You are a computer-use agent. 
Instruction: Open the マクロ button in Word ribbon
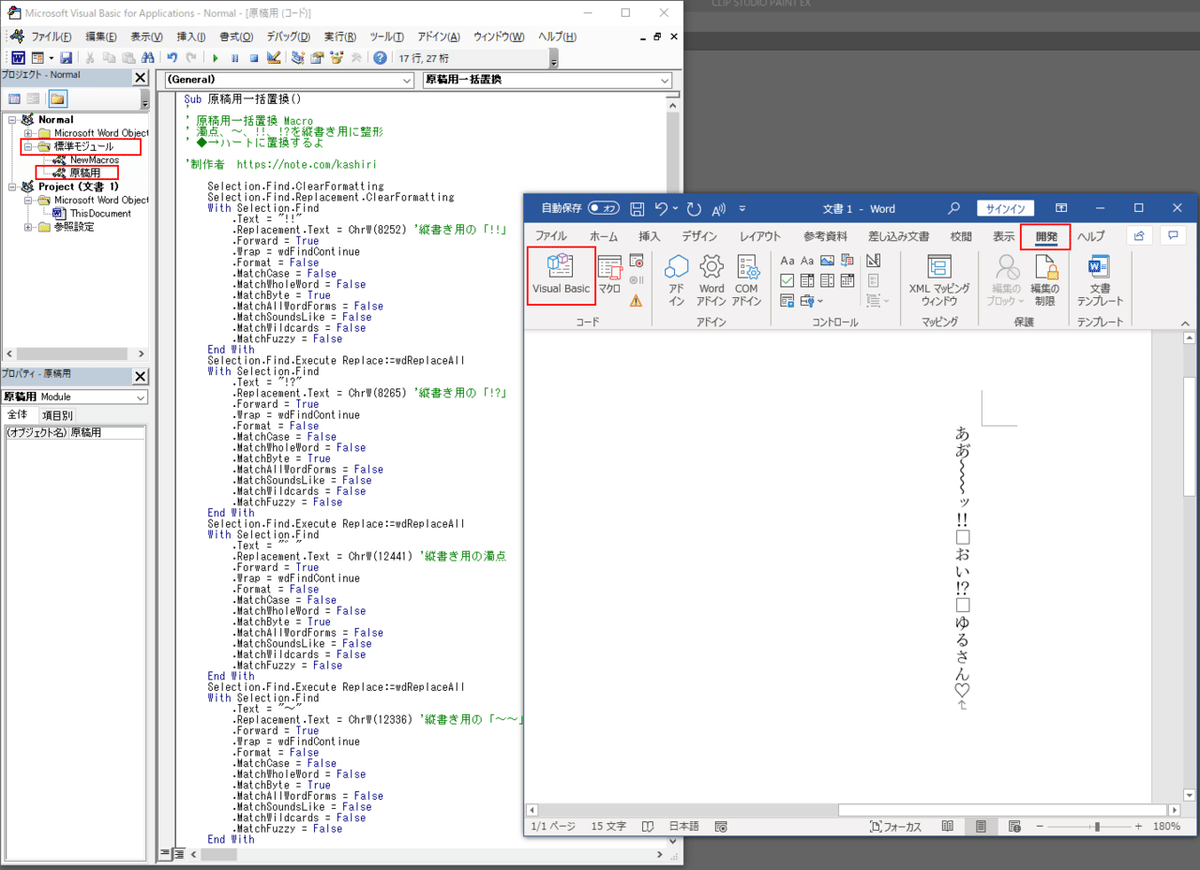609,276
